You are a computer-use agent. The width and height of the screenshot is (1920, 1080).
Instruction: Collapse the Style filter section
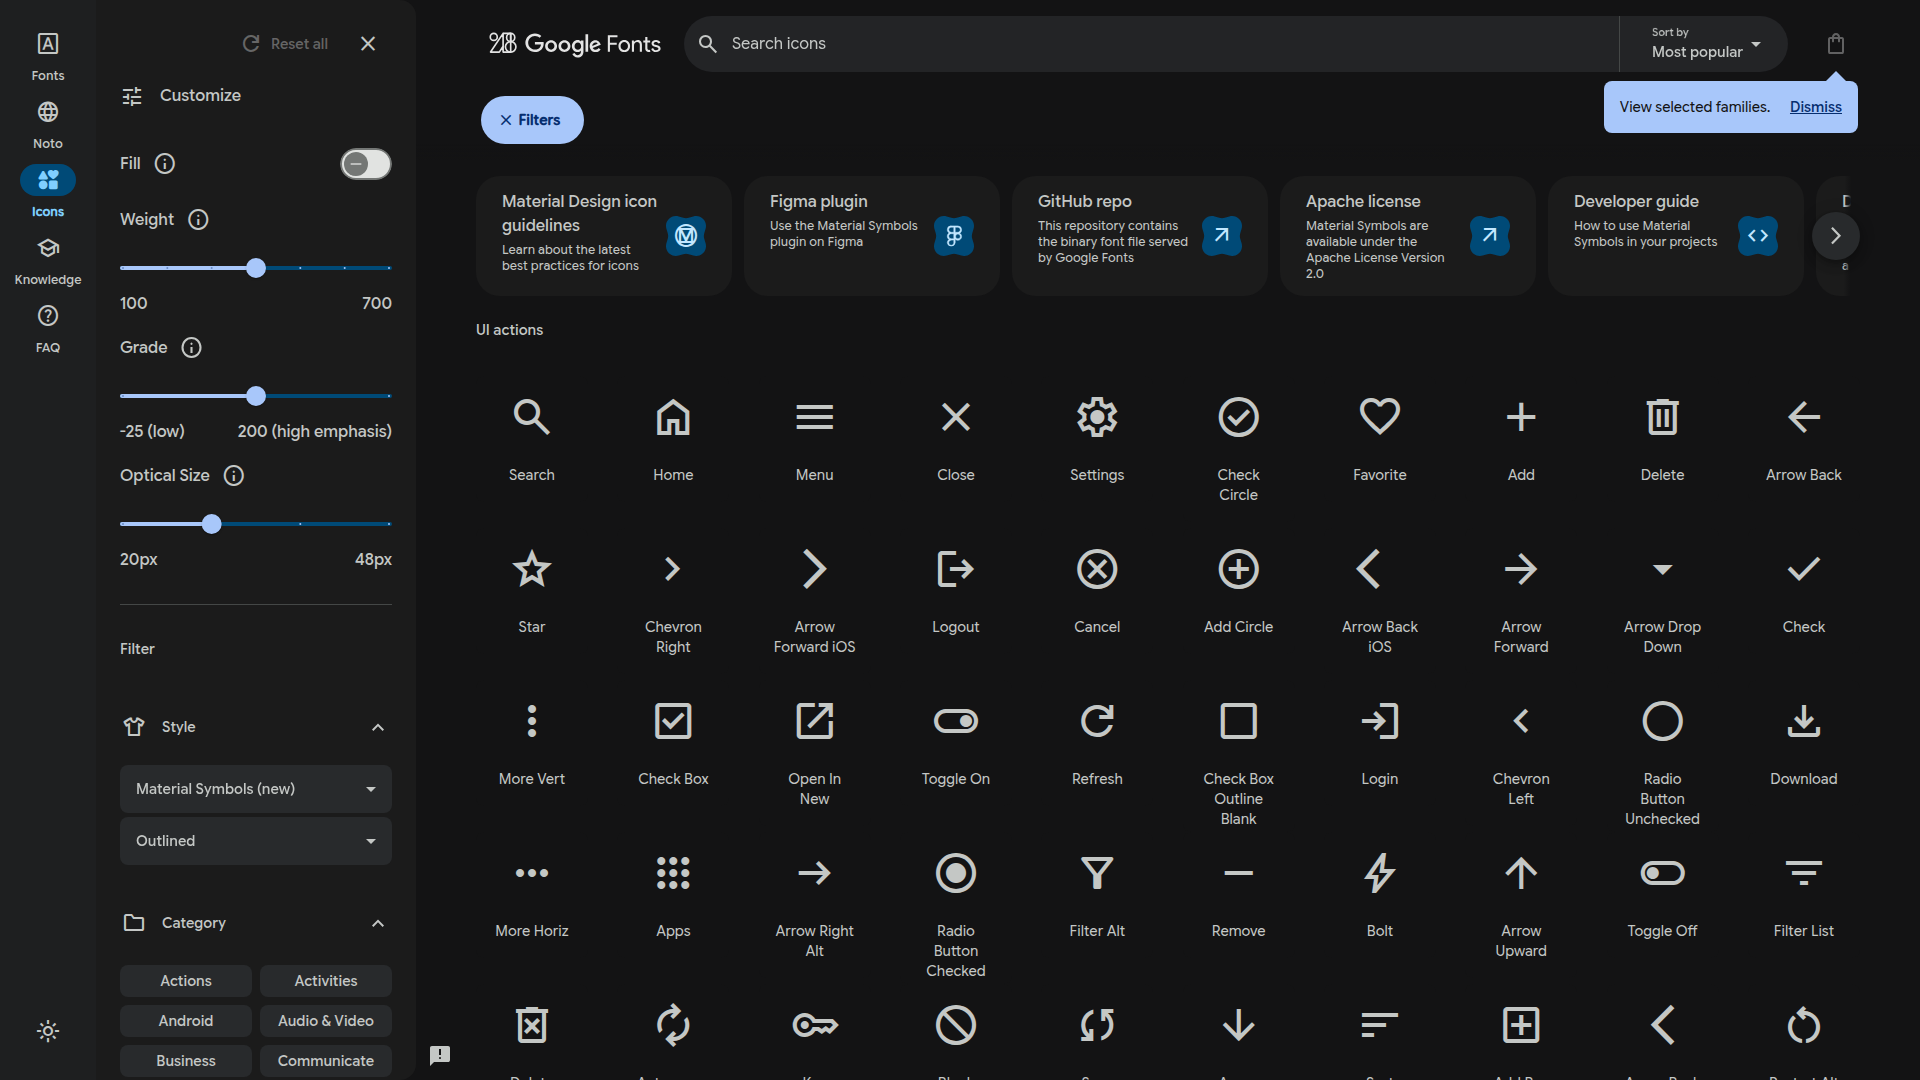tap(378, 727)
